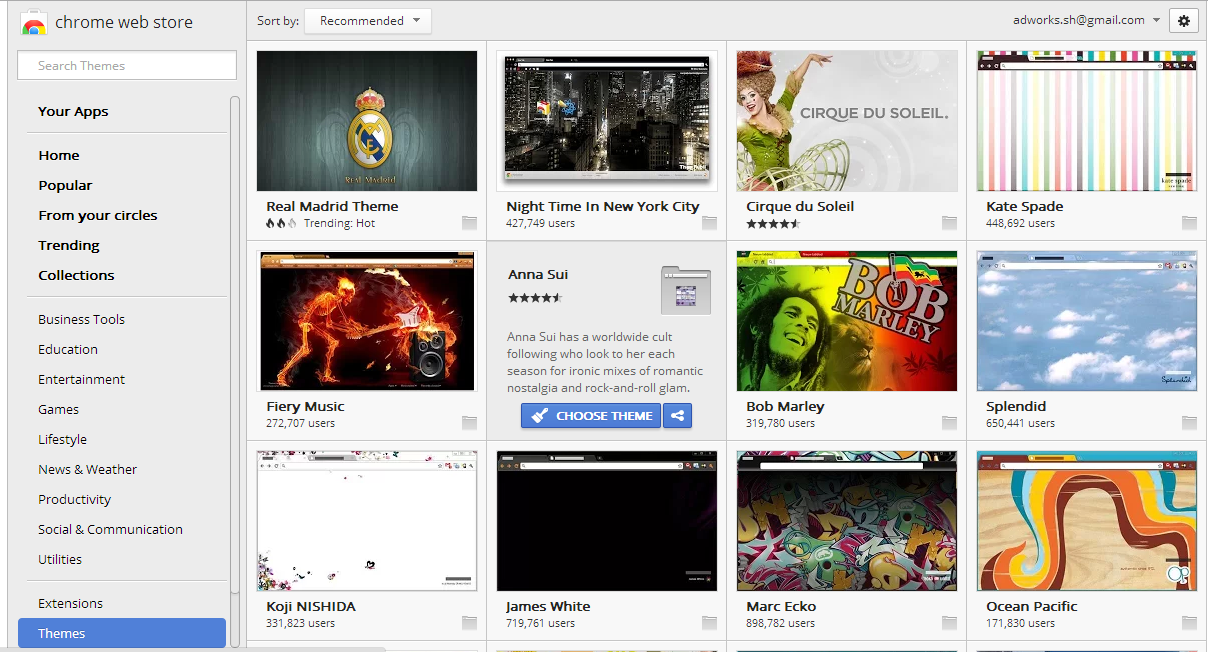
Task: Click the theme icon beside Night Time In New York City
Action: pos(710,223)
